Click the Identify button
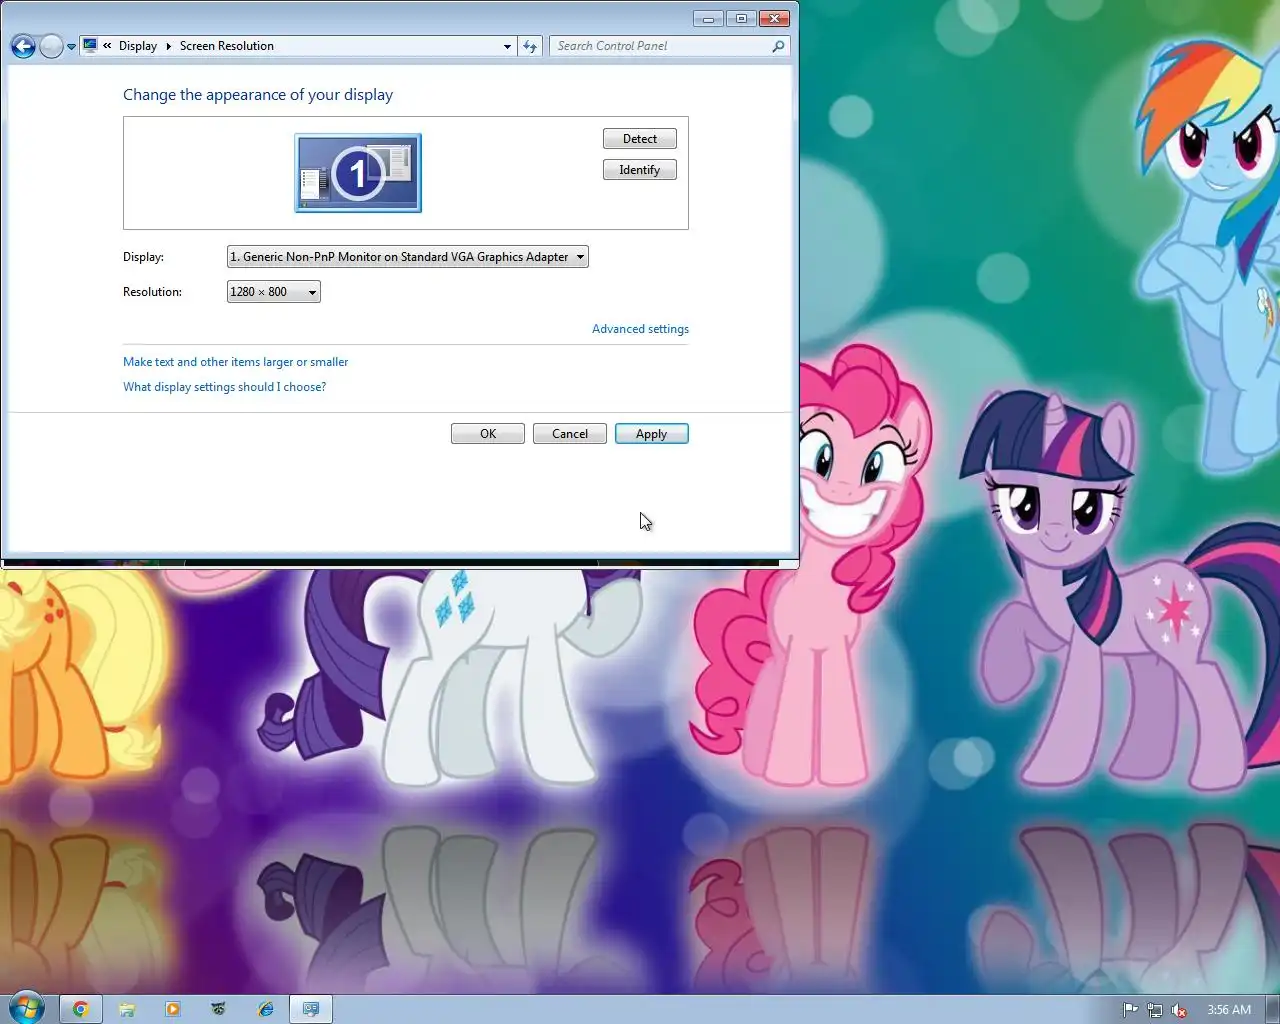 (x=640, y=170)
